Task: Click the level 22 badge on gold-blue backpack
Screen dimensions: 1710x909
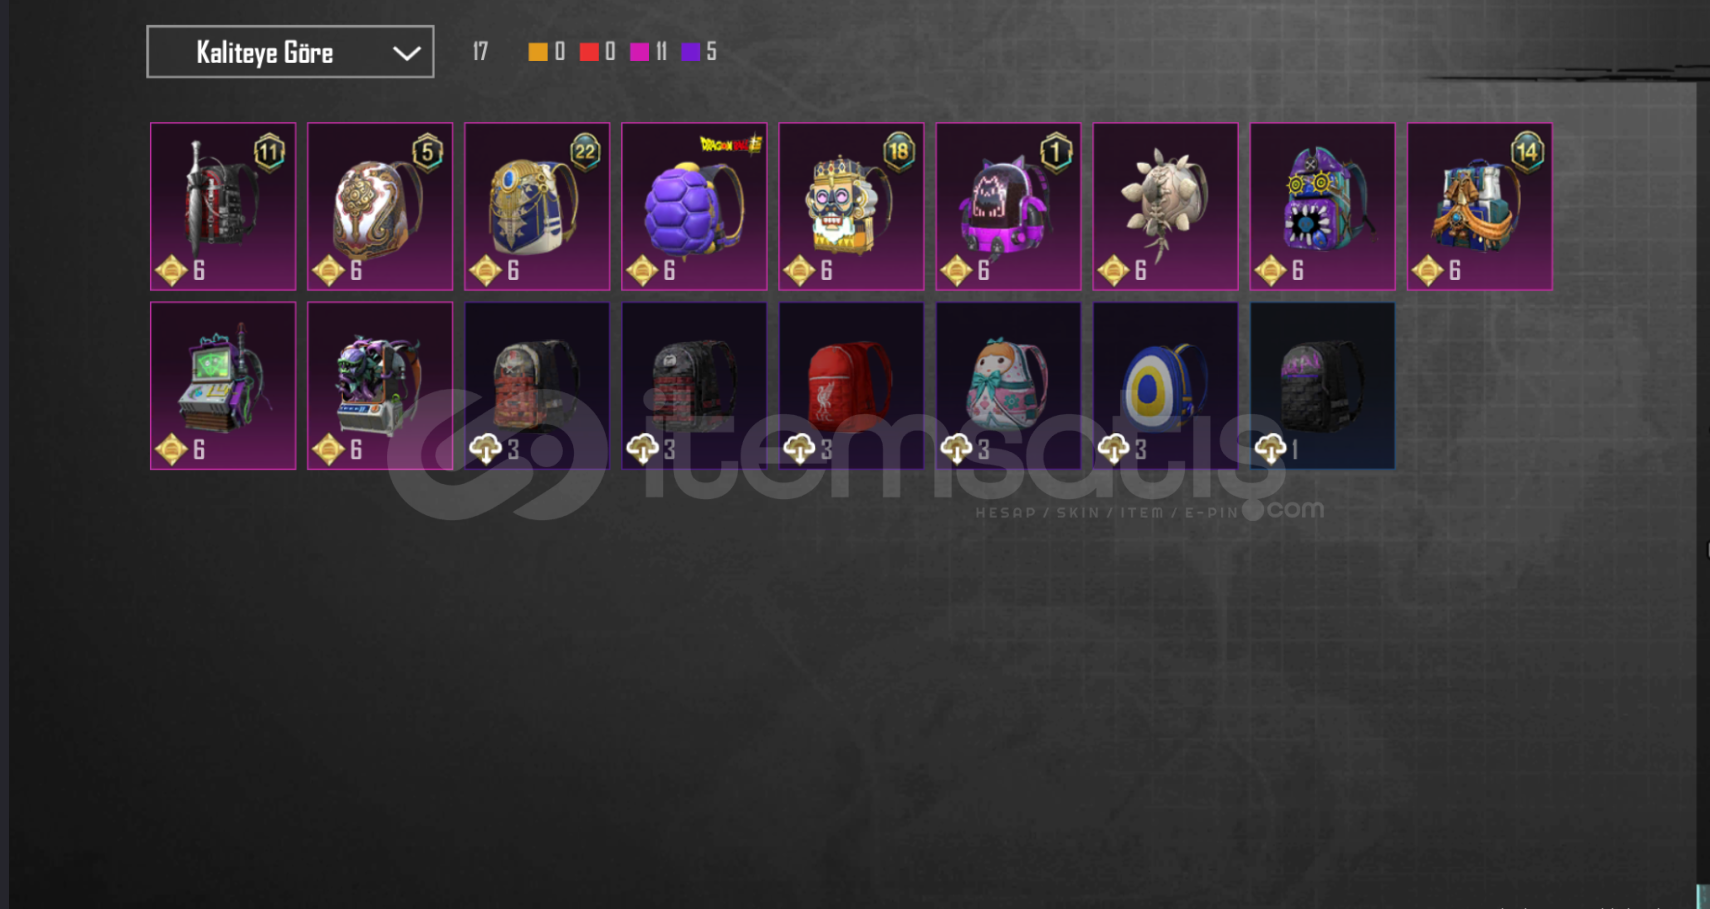Action: coord(585,152)
